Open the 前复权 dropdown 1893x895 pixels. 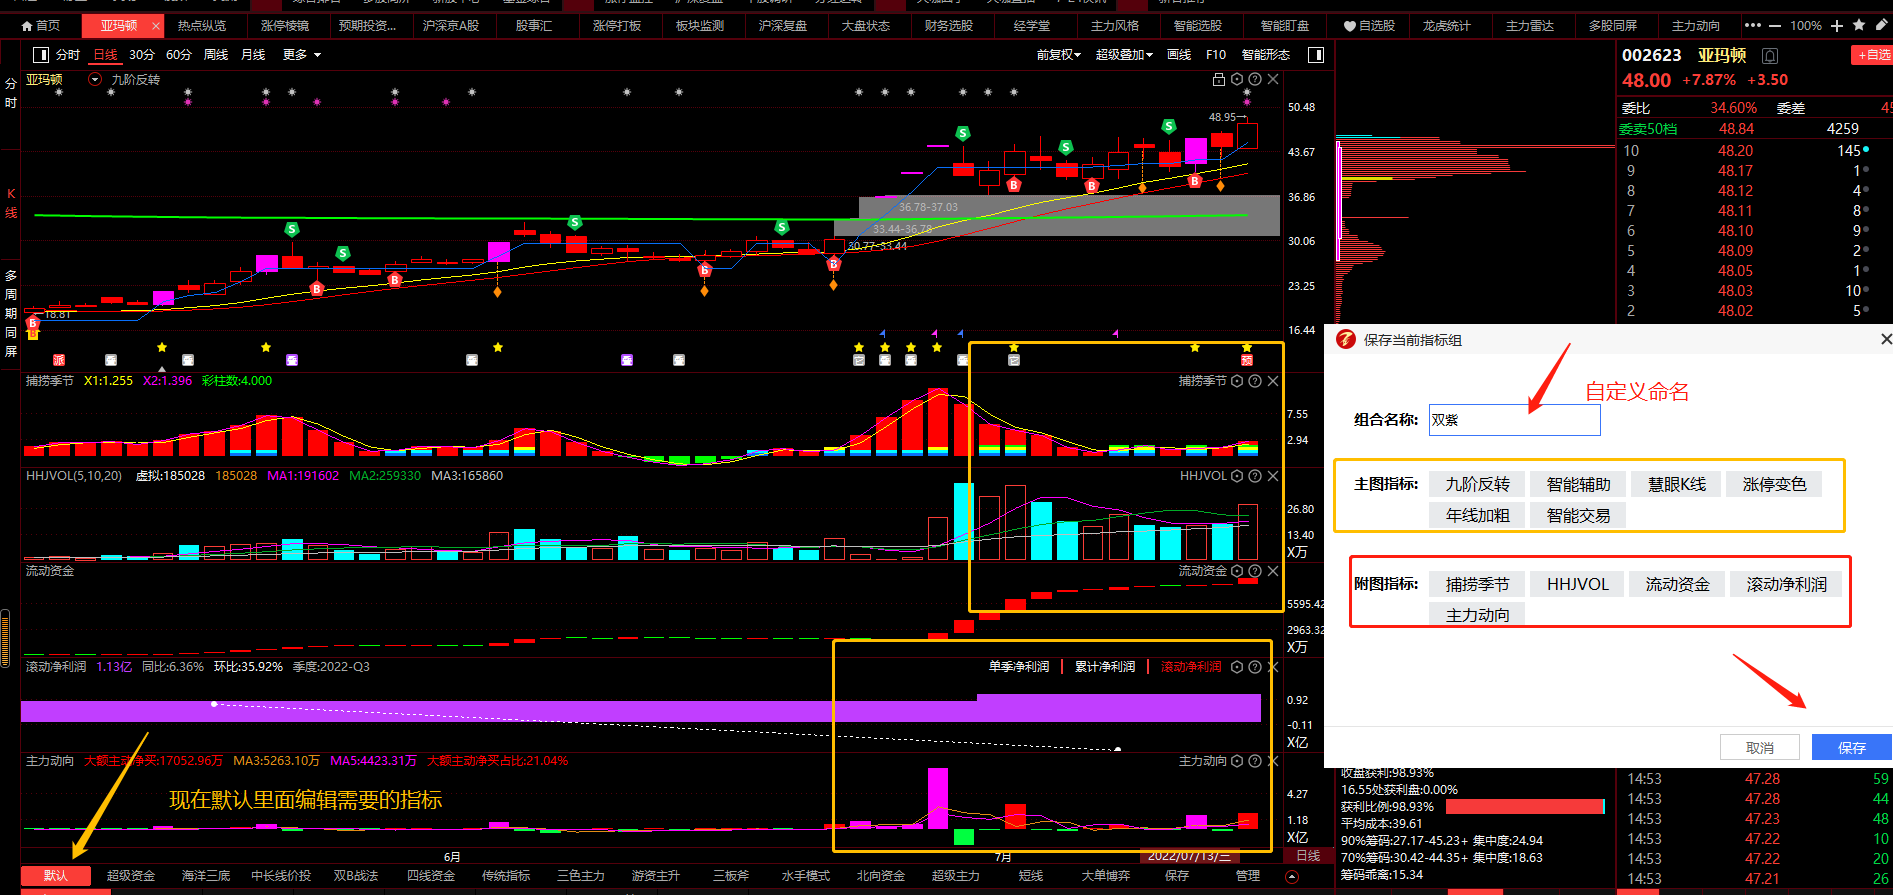tap(1059, 55)
